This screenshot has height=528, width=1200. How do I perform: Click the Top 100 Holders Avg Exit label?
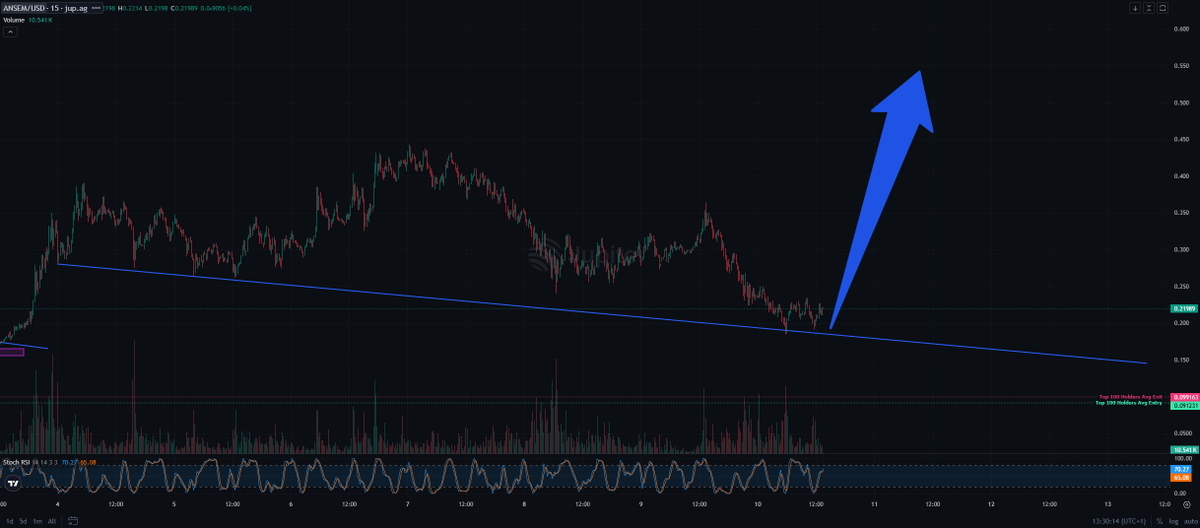[x=1131, y=397]
